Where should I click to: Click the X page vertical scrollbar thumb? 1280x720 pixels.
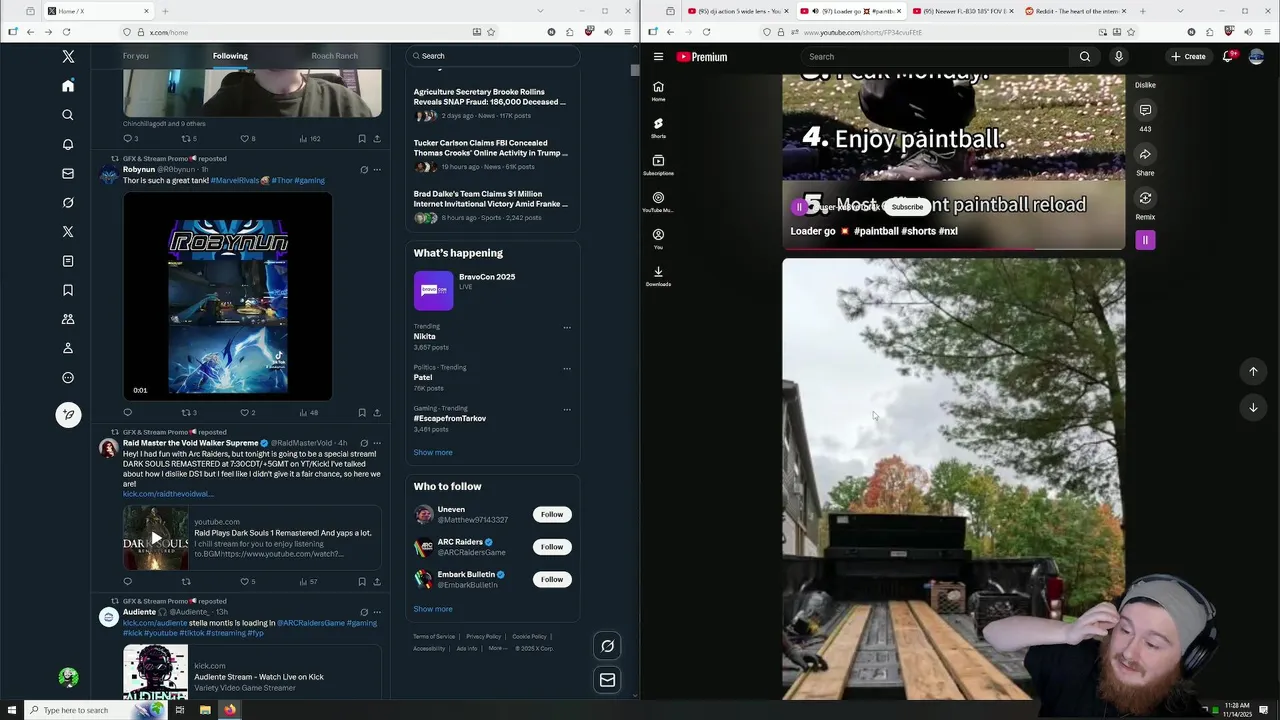634,70
